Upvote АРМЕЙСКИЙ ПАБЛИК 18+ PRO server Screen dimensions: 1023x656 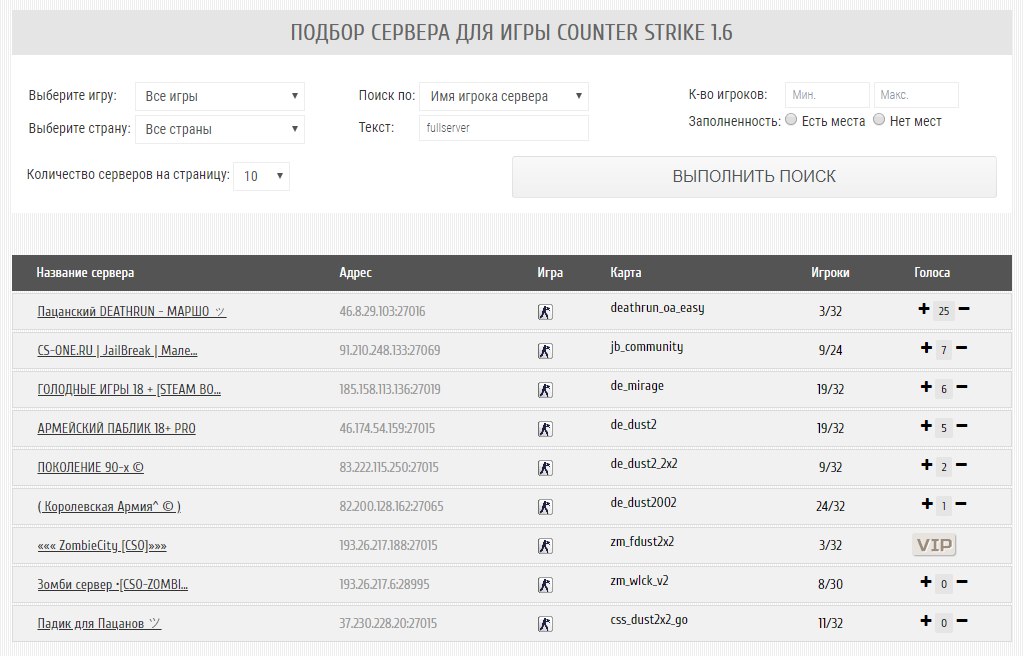(926, 426)
